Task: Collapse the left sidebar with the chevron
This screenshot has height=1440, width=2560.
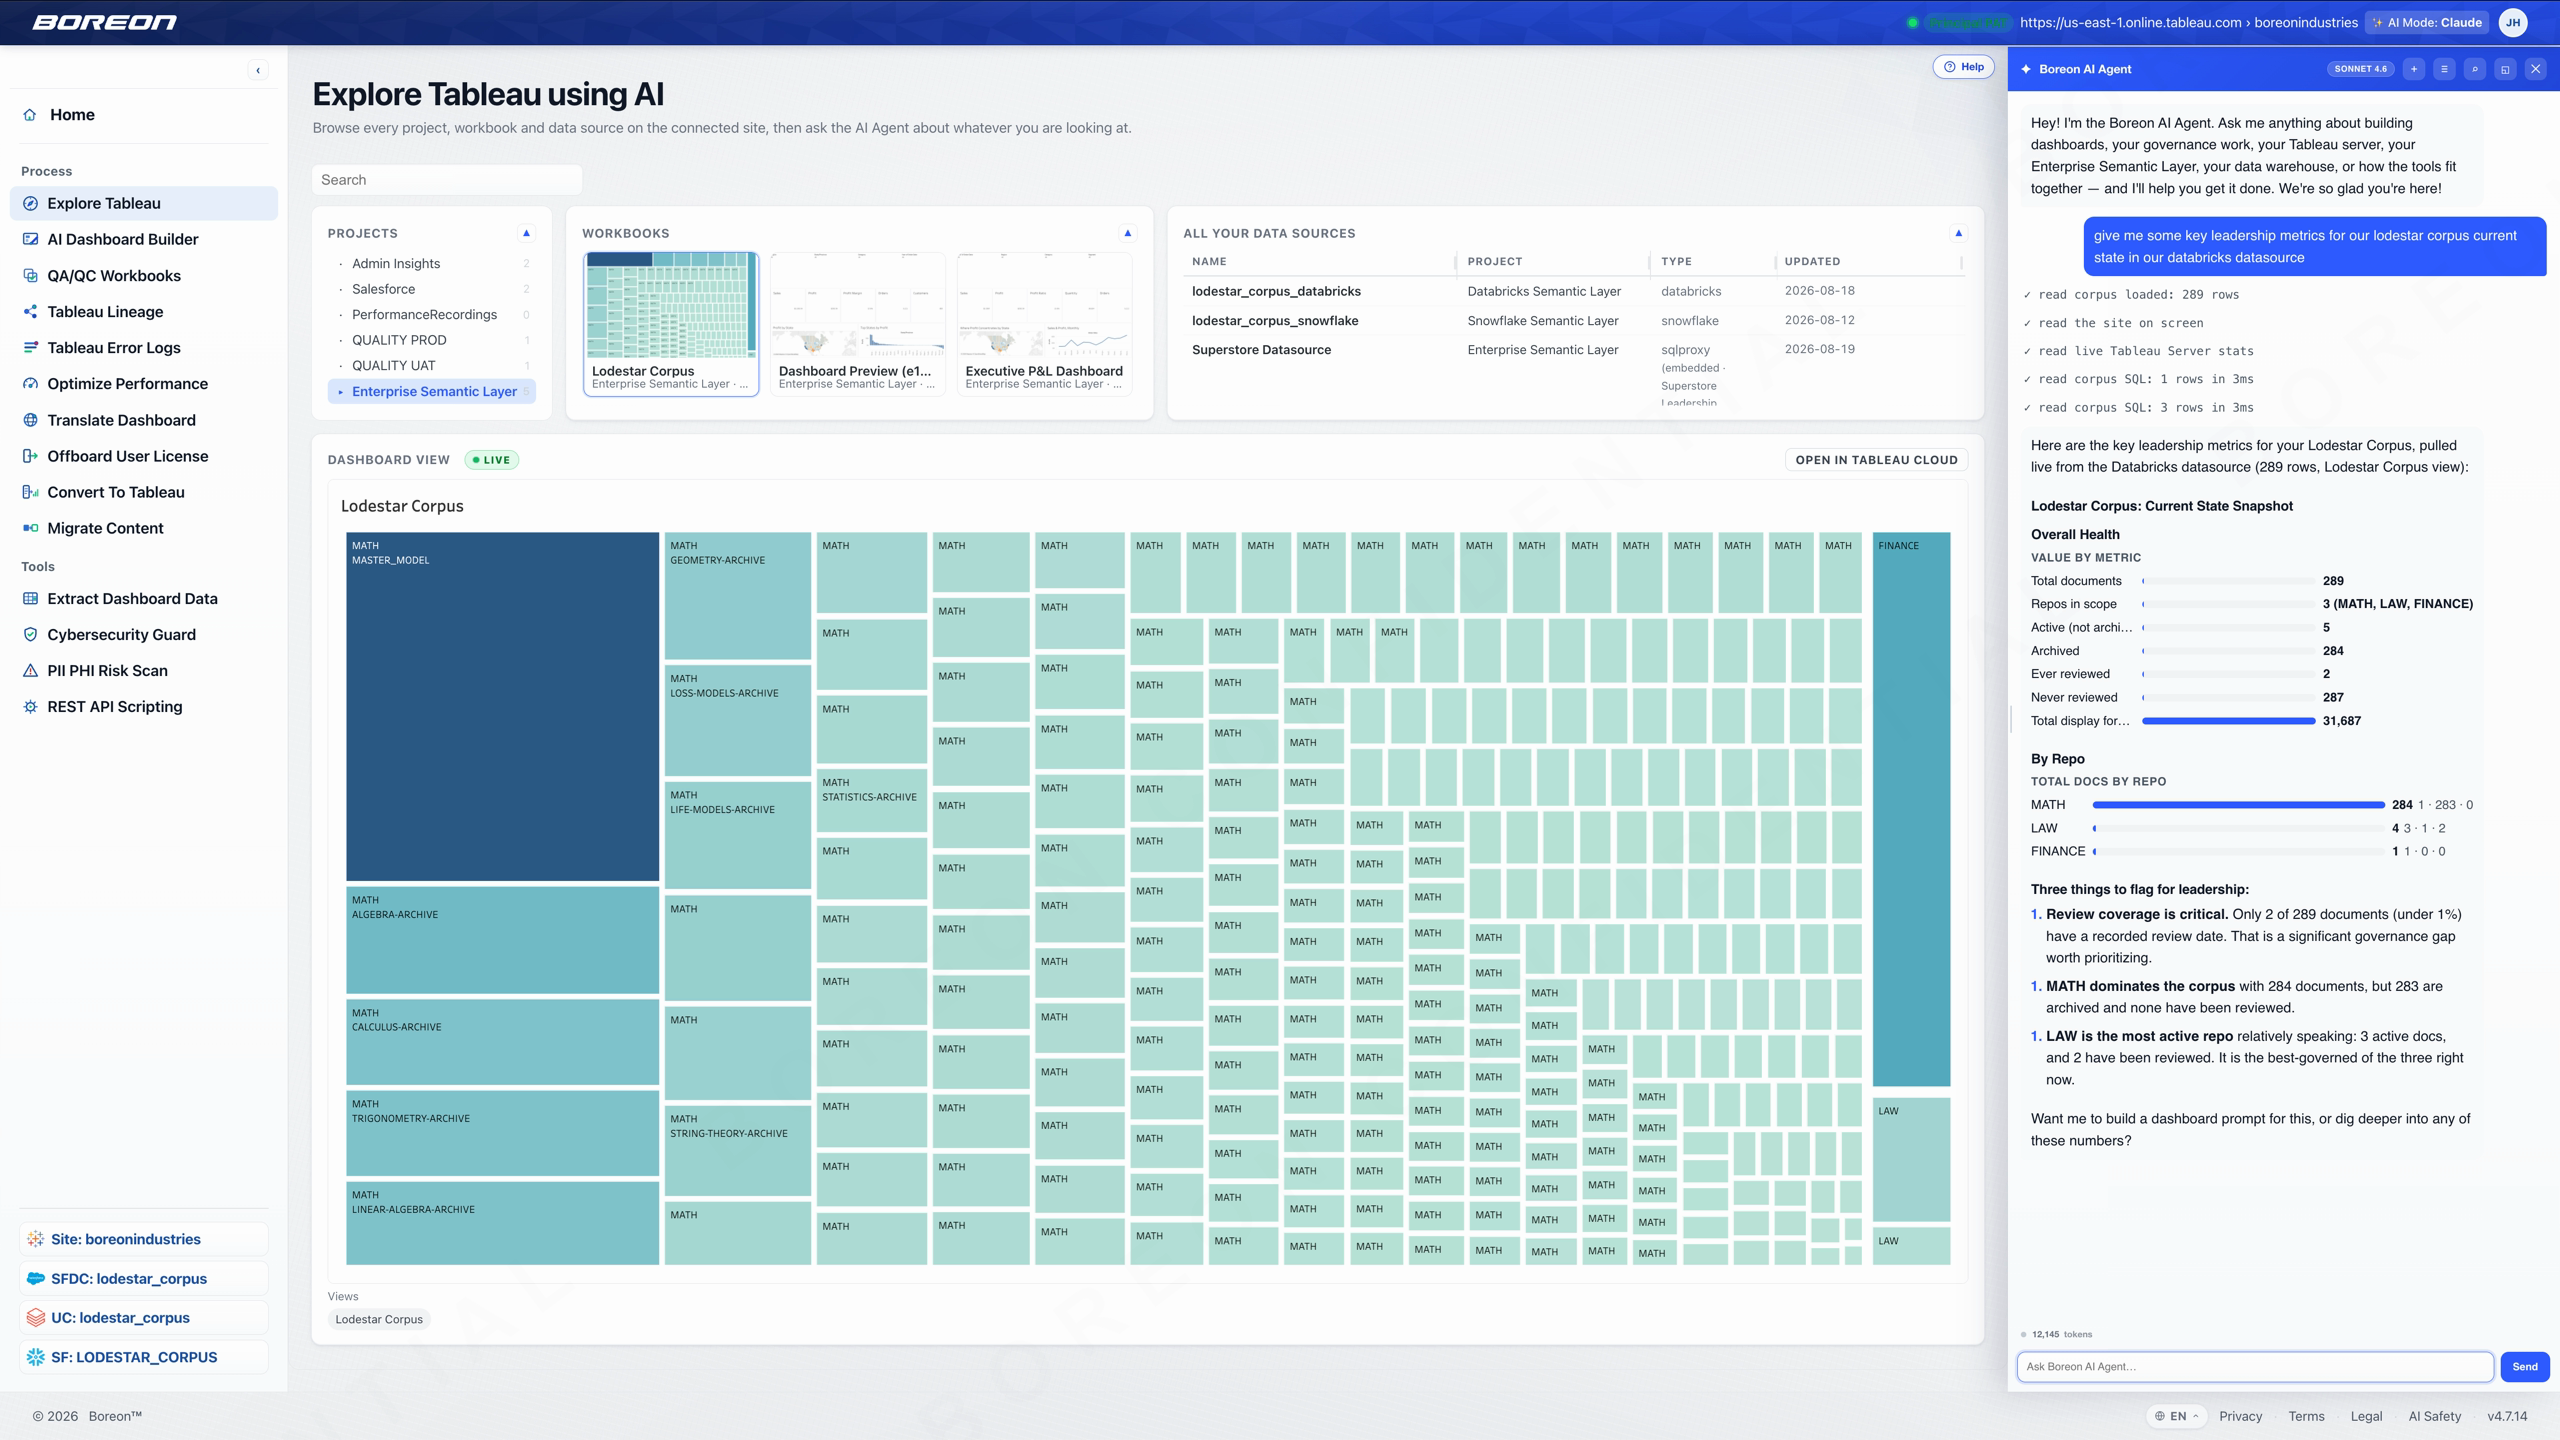Action: click(258, 70)
